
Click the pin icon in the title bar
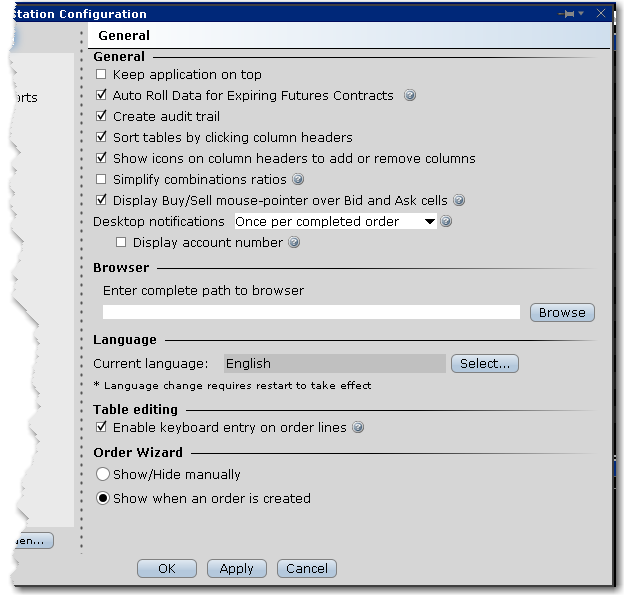click(x=567, y=14)
